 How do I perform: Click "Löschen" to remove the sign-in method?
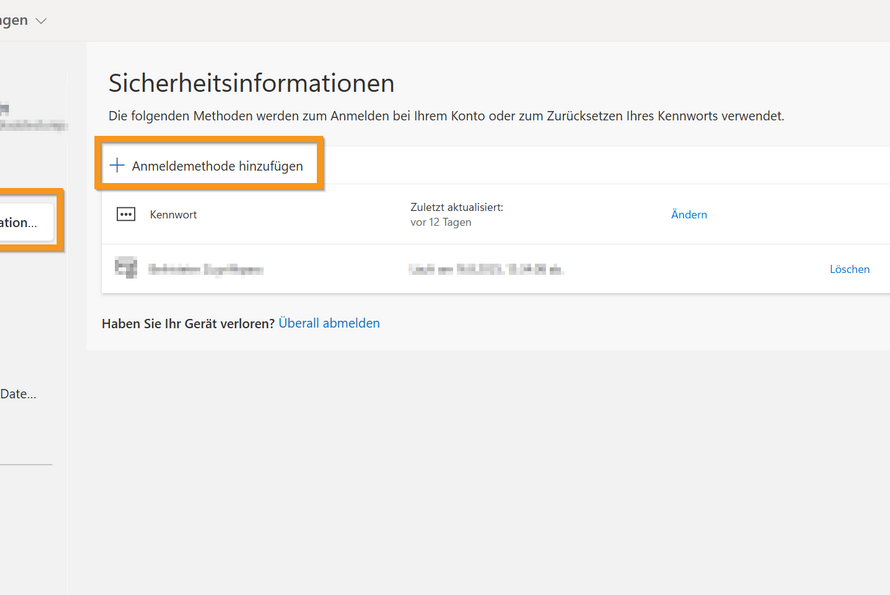849,268
